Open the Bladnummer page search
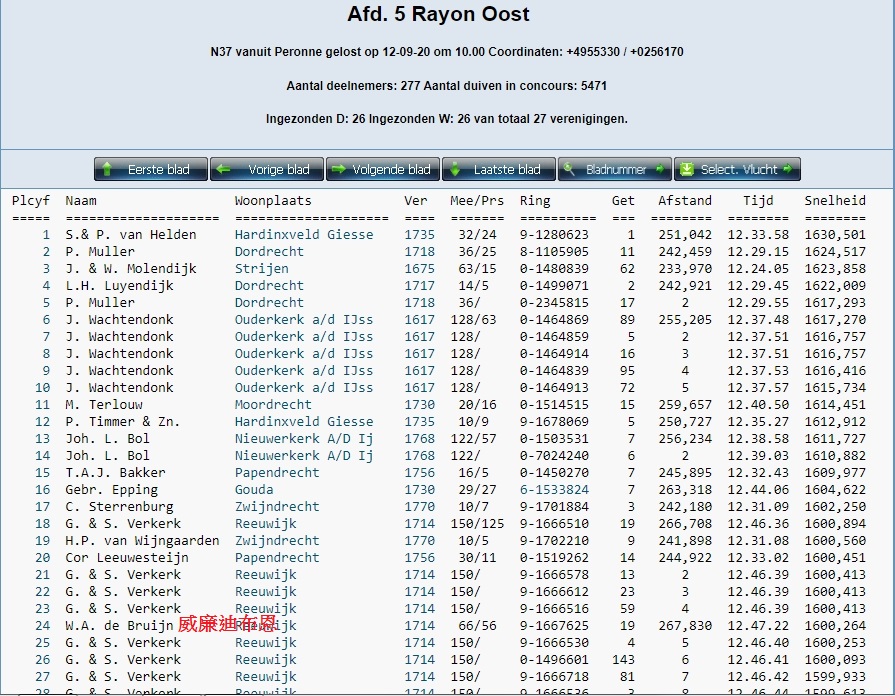The height and width of the screenshot is (696, 895). 615,169
